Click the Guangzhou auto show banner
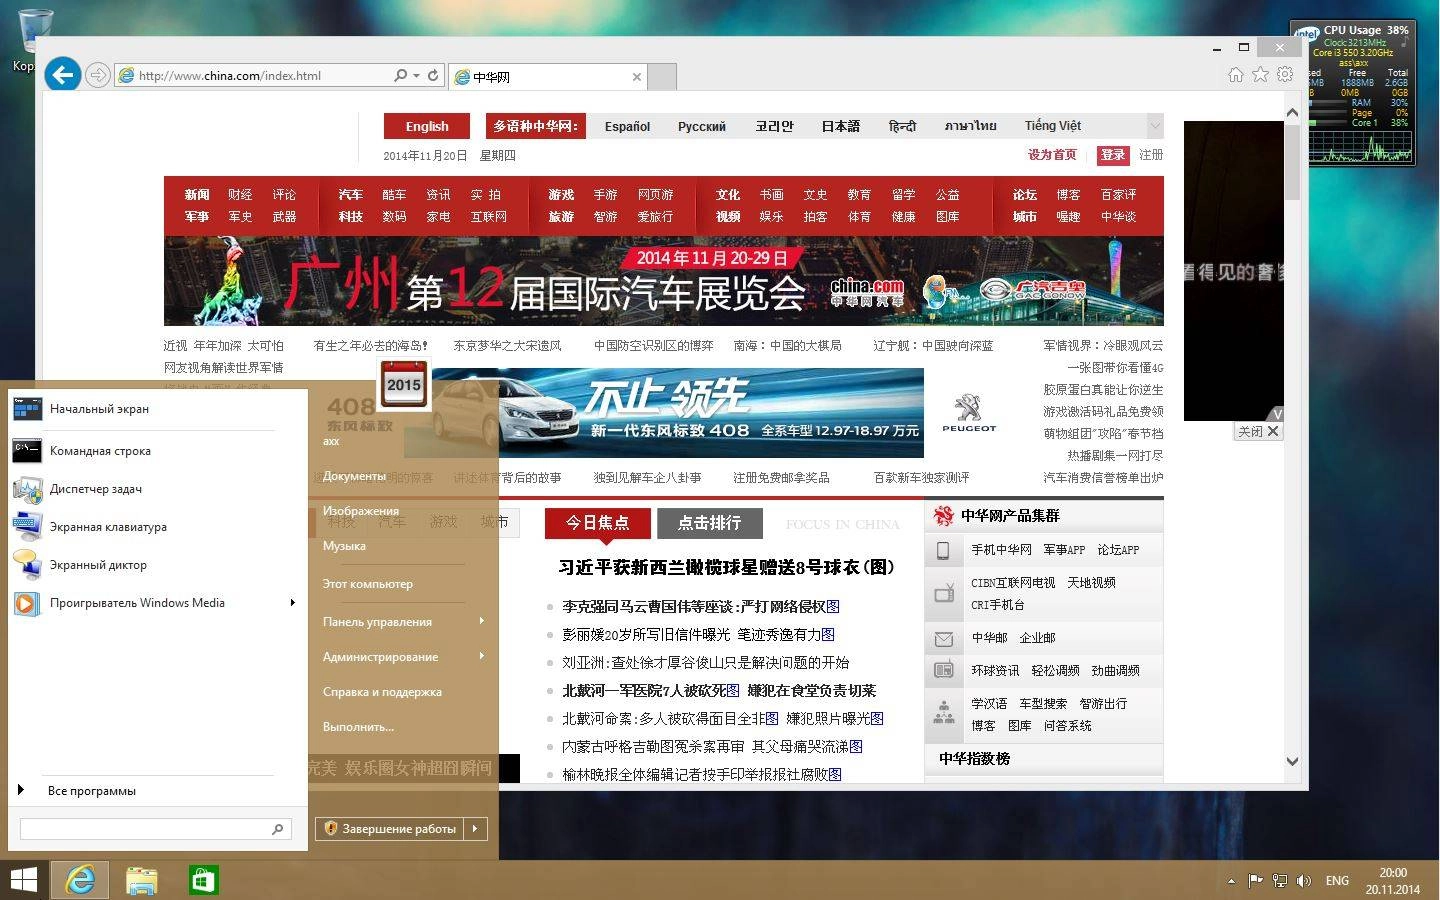 point(664,281)
